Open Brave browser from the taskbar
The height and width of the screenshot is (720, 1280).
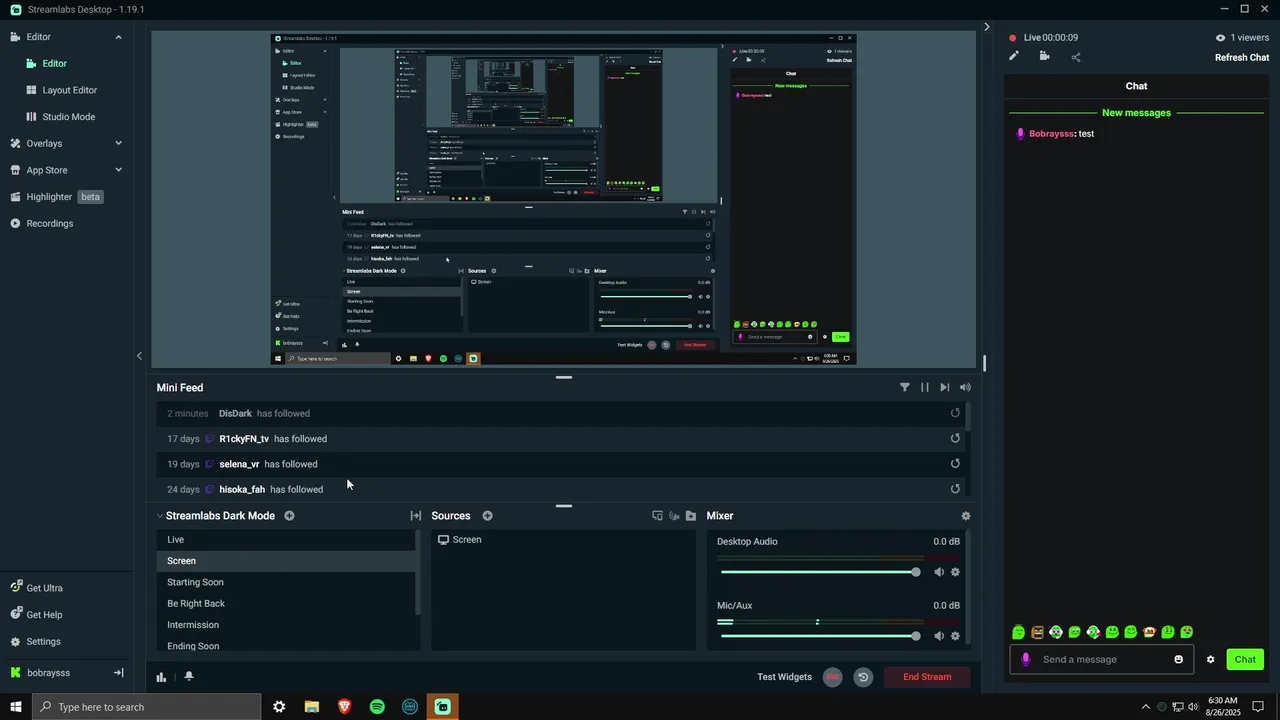345,707
